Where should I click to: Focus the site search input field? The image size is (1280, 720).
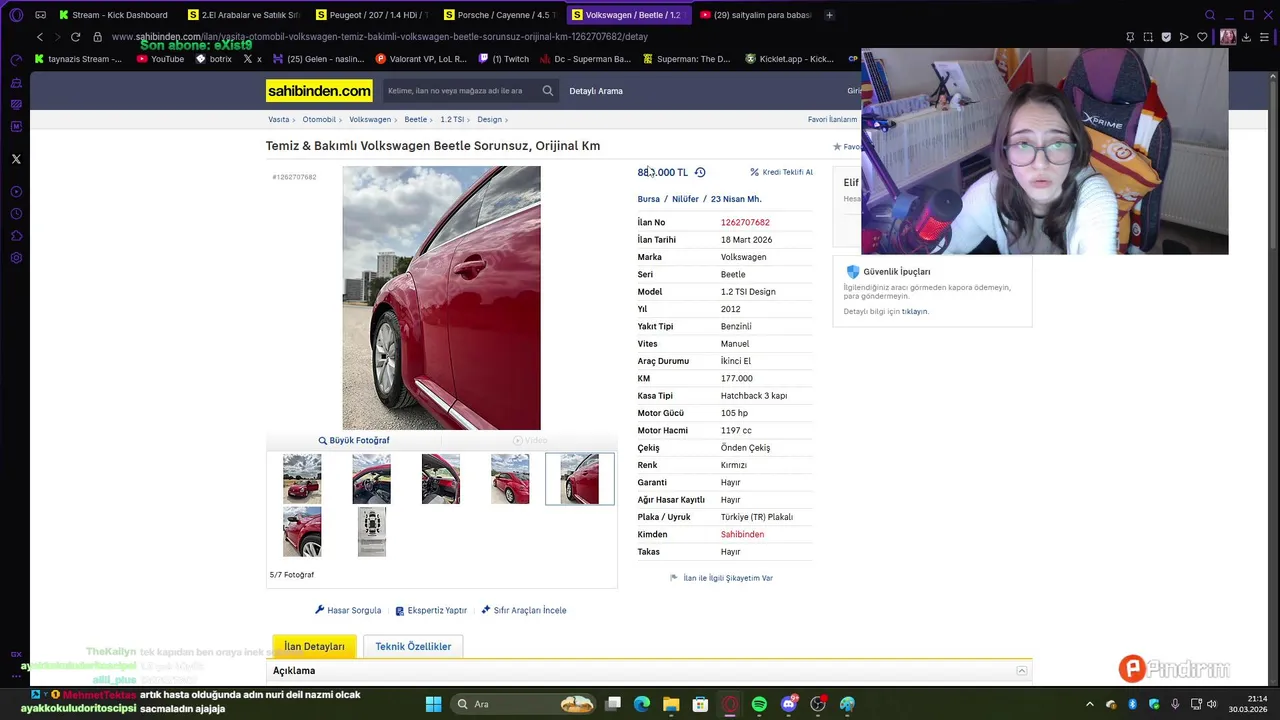[461, 91]
